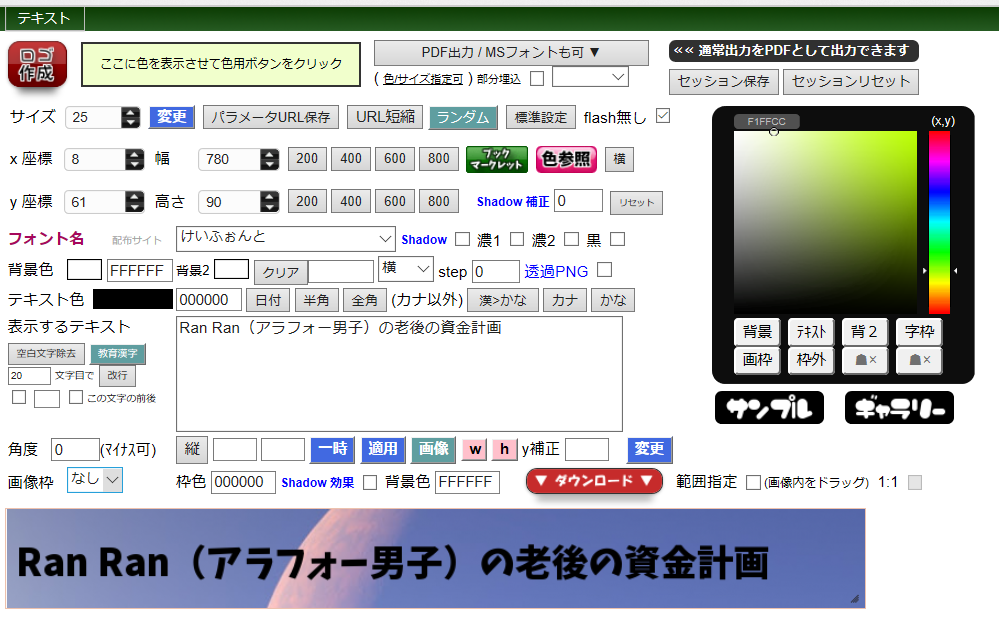Viewport: 999px width, 629px height.
Task: Enable the Shadow checkbox beside font name
Action: click(x=463, y=239)
